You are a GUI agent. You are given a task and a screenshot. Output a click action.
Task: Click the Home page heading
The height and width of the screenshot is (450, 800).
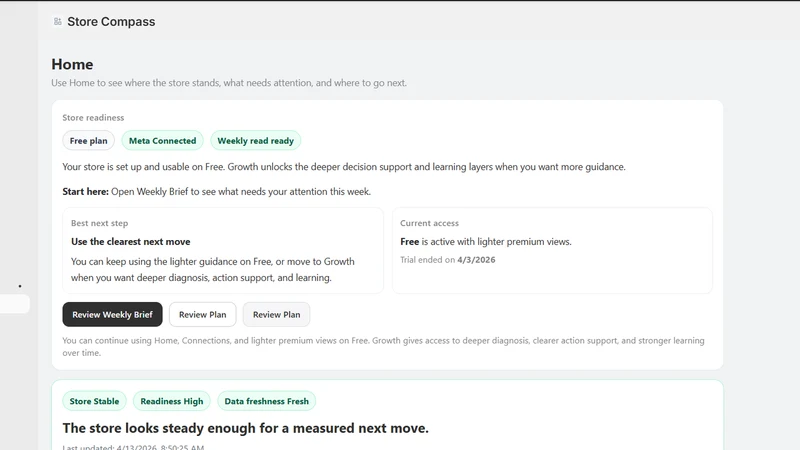pyautogui.click(x=72, y=64)
